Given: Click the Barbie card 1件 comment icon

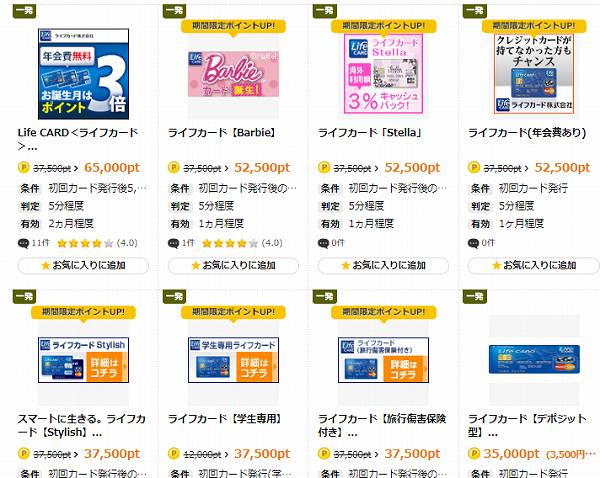Looking at the screenshot, I should click(173, 243).
